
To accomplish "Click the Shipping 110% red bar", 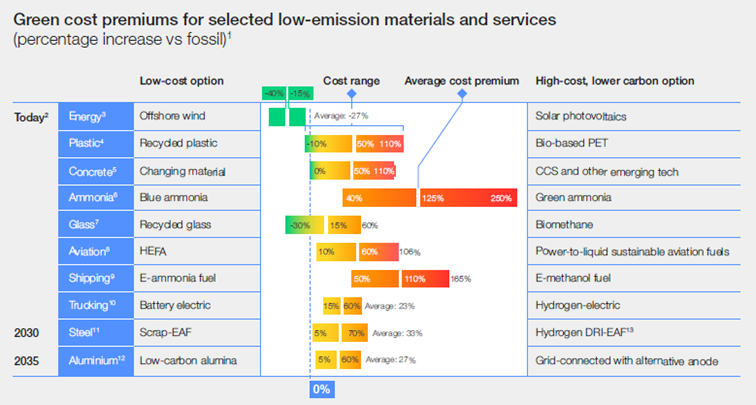I will 425,279.
